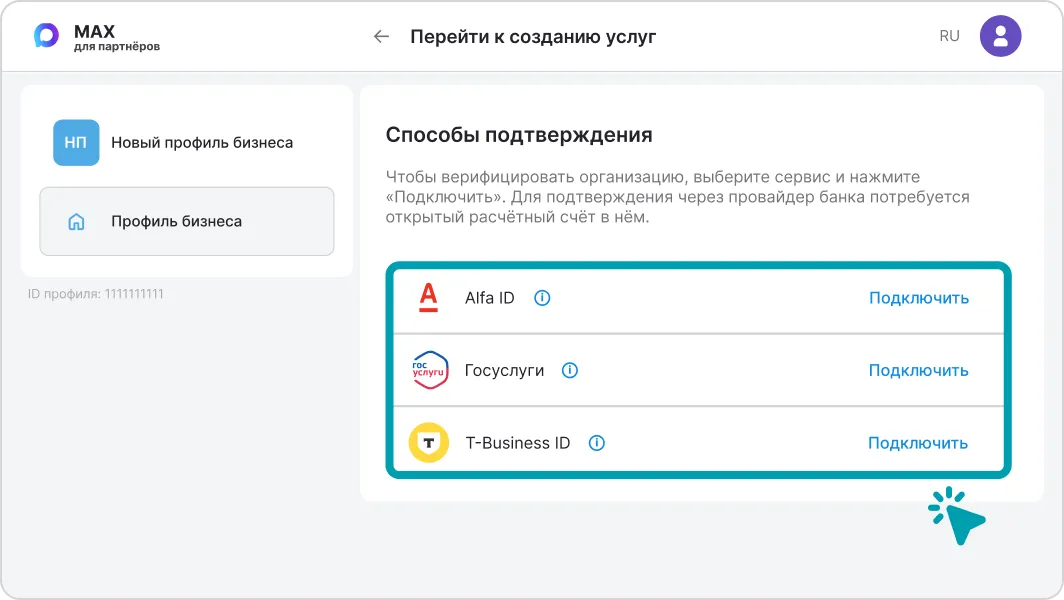Click the 'T-Business ID' label
This screenshot has width=1064, height=600.
(x=518, y=443)
